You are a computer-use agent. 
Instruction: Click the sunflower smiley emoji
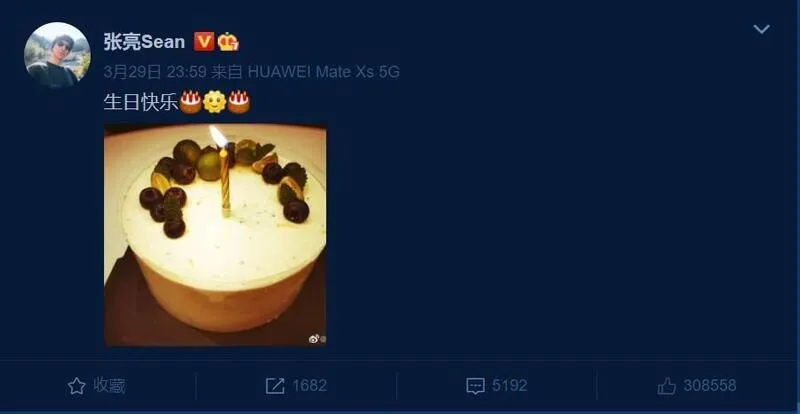click(214, 102)
